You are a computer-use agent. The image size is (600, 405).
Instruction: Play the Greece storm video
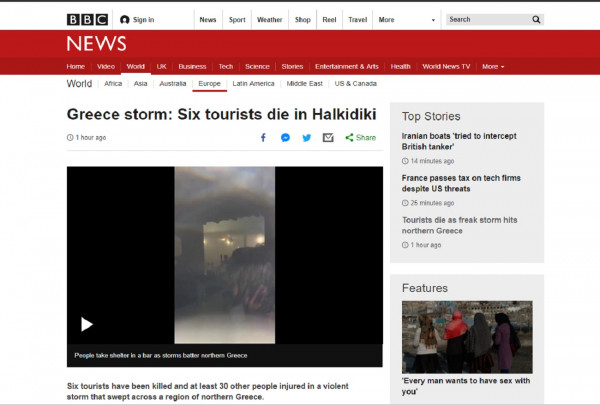pos(87,323)
